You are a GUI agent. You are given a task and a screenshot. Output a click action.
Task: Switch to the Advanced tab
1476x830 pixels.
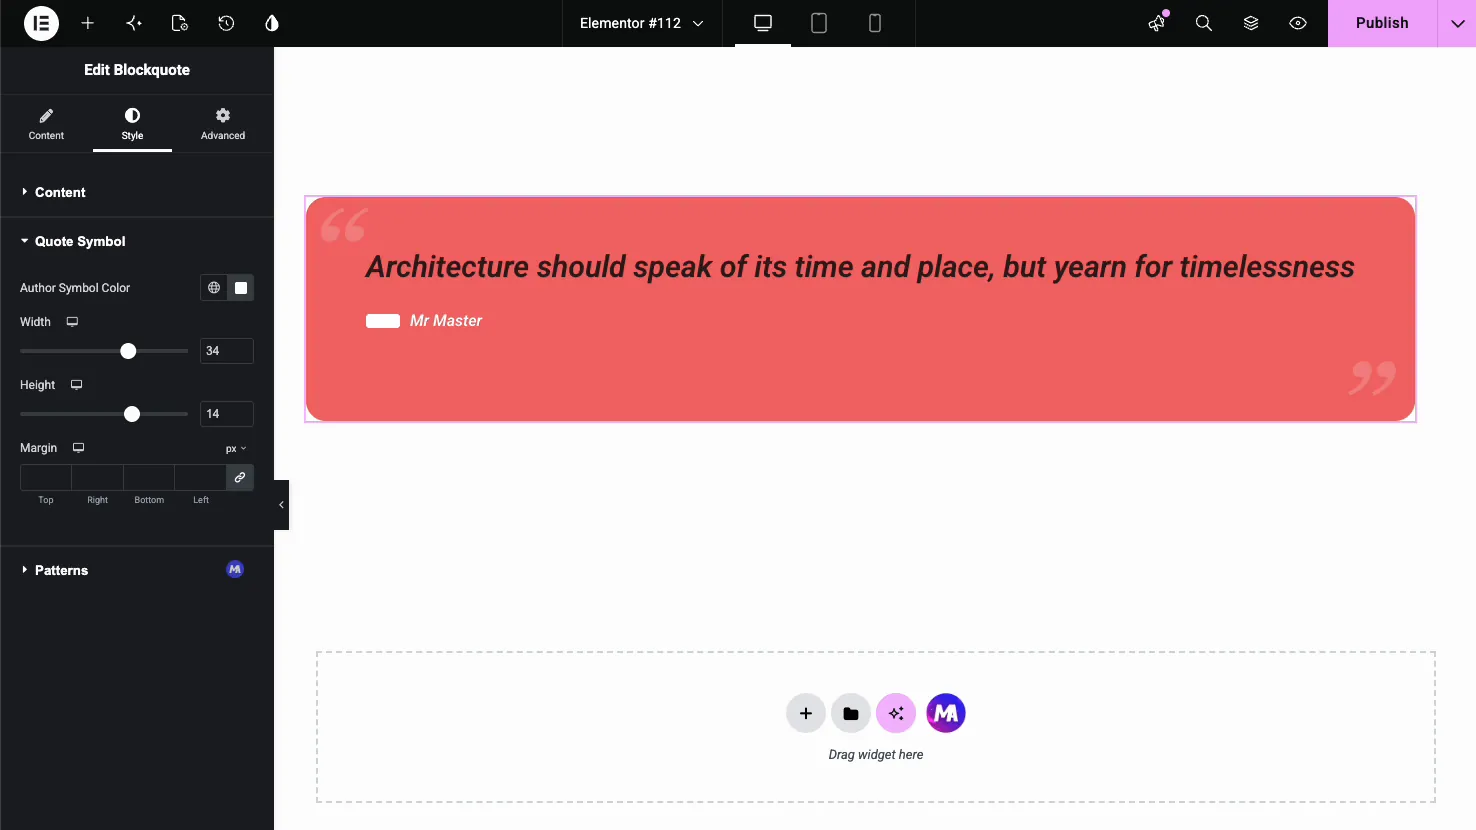pyautogui.click(x=223, y=124)
